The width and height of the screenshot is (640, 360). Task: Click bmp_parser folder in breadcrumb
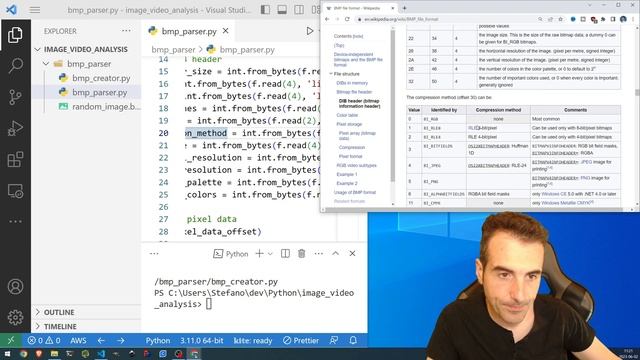(x=173, y=50)
